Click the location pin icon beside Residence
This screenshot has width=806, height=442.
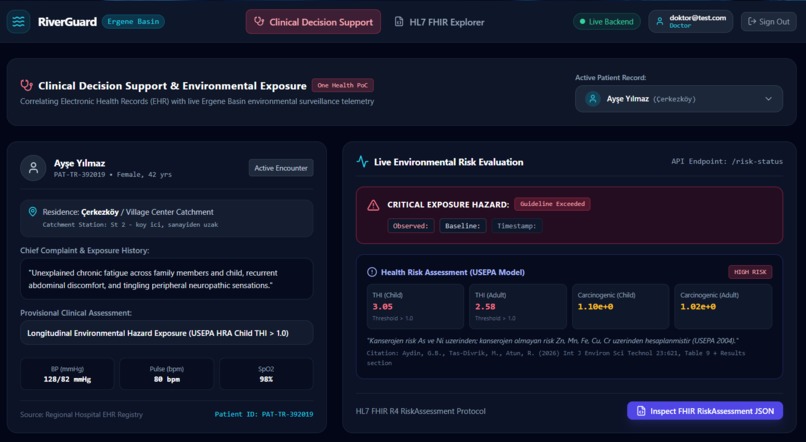click(x=32, y=212)
